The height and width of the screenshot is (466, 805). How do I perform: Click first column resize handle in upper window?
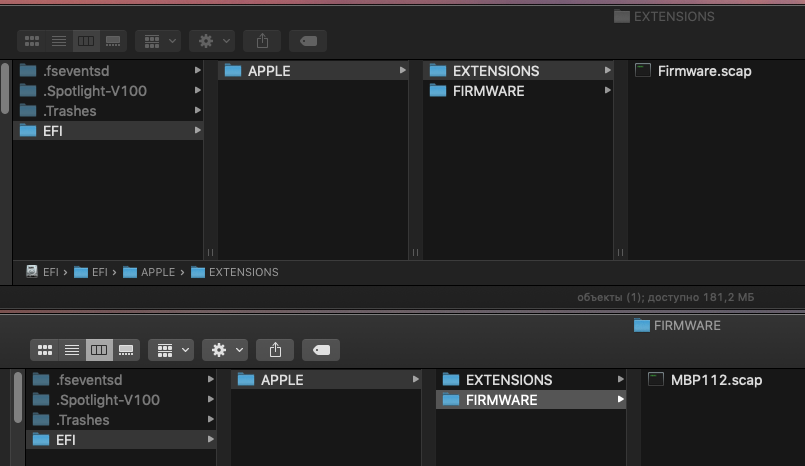[210, 253]
